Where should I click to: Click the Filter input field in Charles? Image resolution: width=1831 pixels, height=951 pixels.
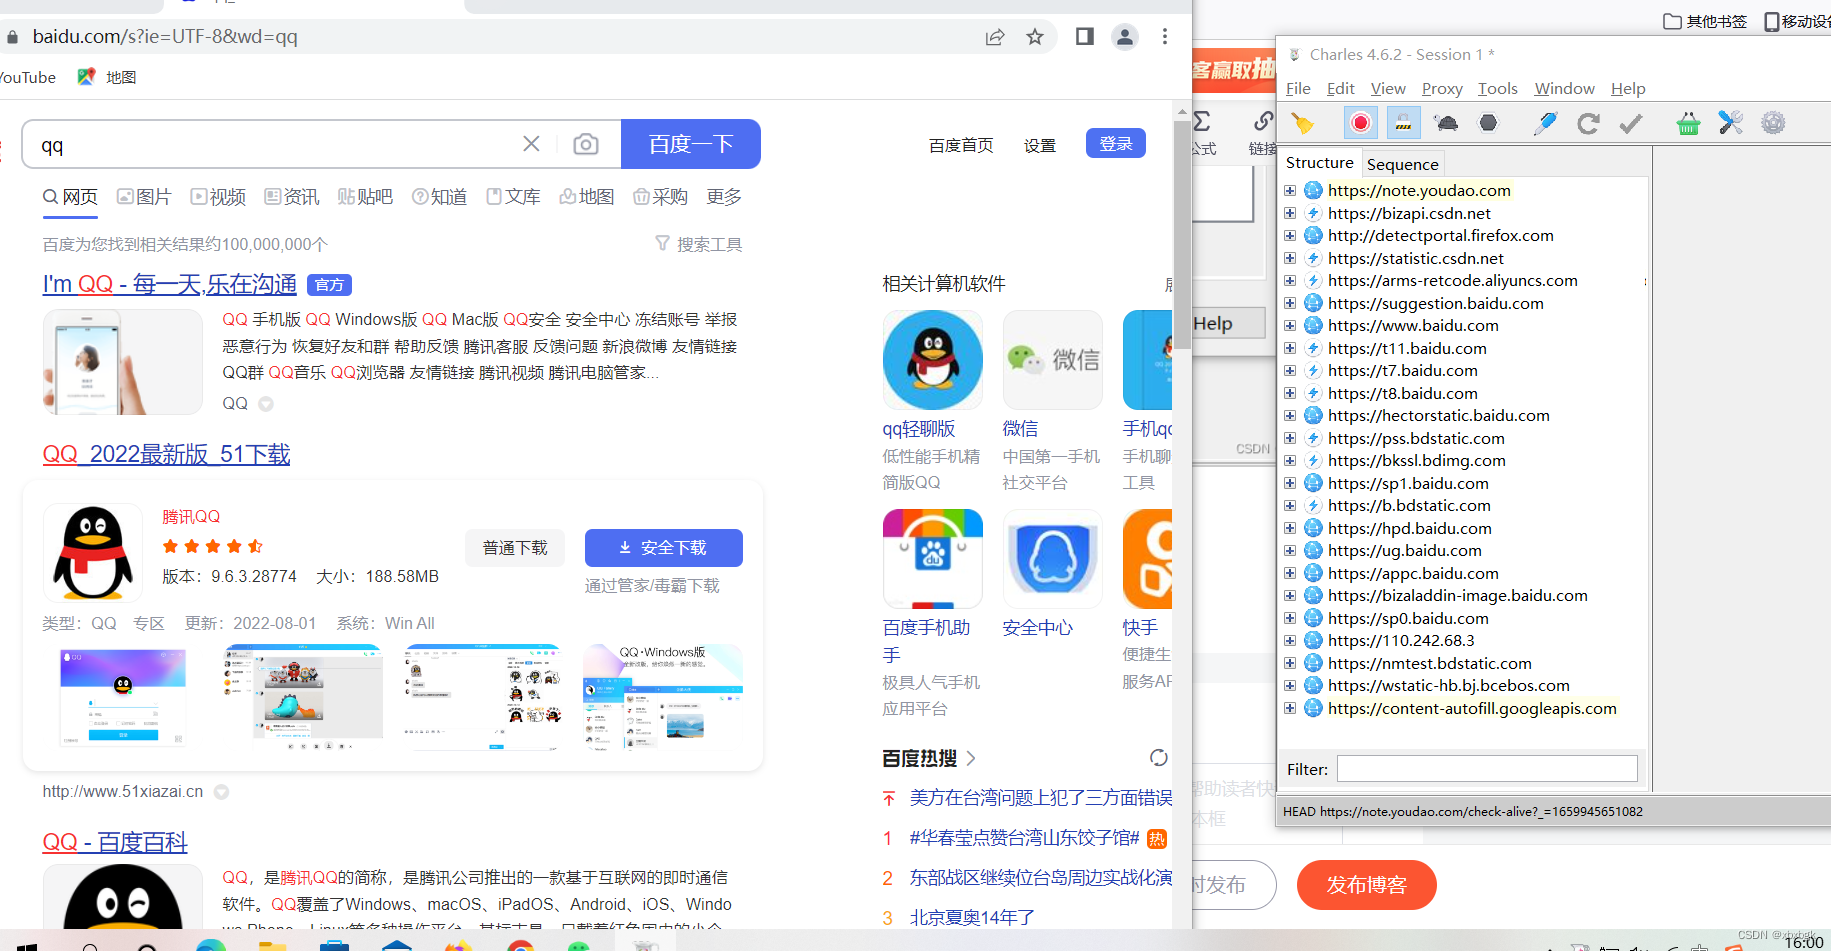[1487, 769]
